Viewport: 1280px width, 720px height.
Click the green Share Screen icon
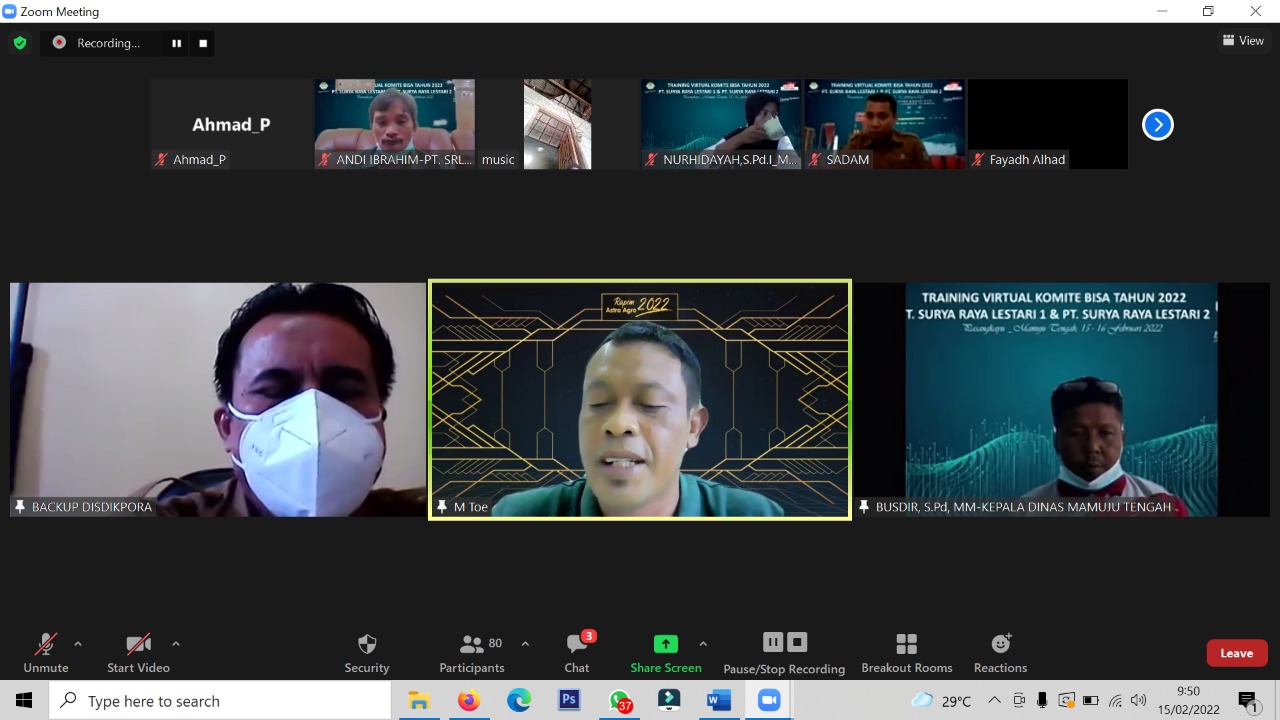665,644
